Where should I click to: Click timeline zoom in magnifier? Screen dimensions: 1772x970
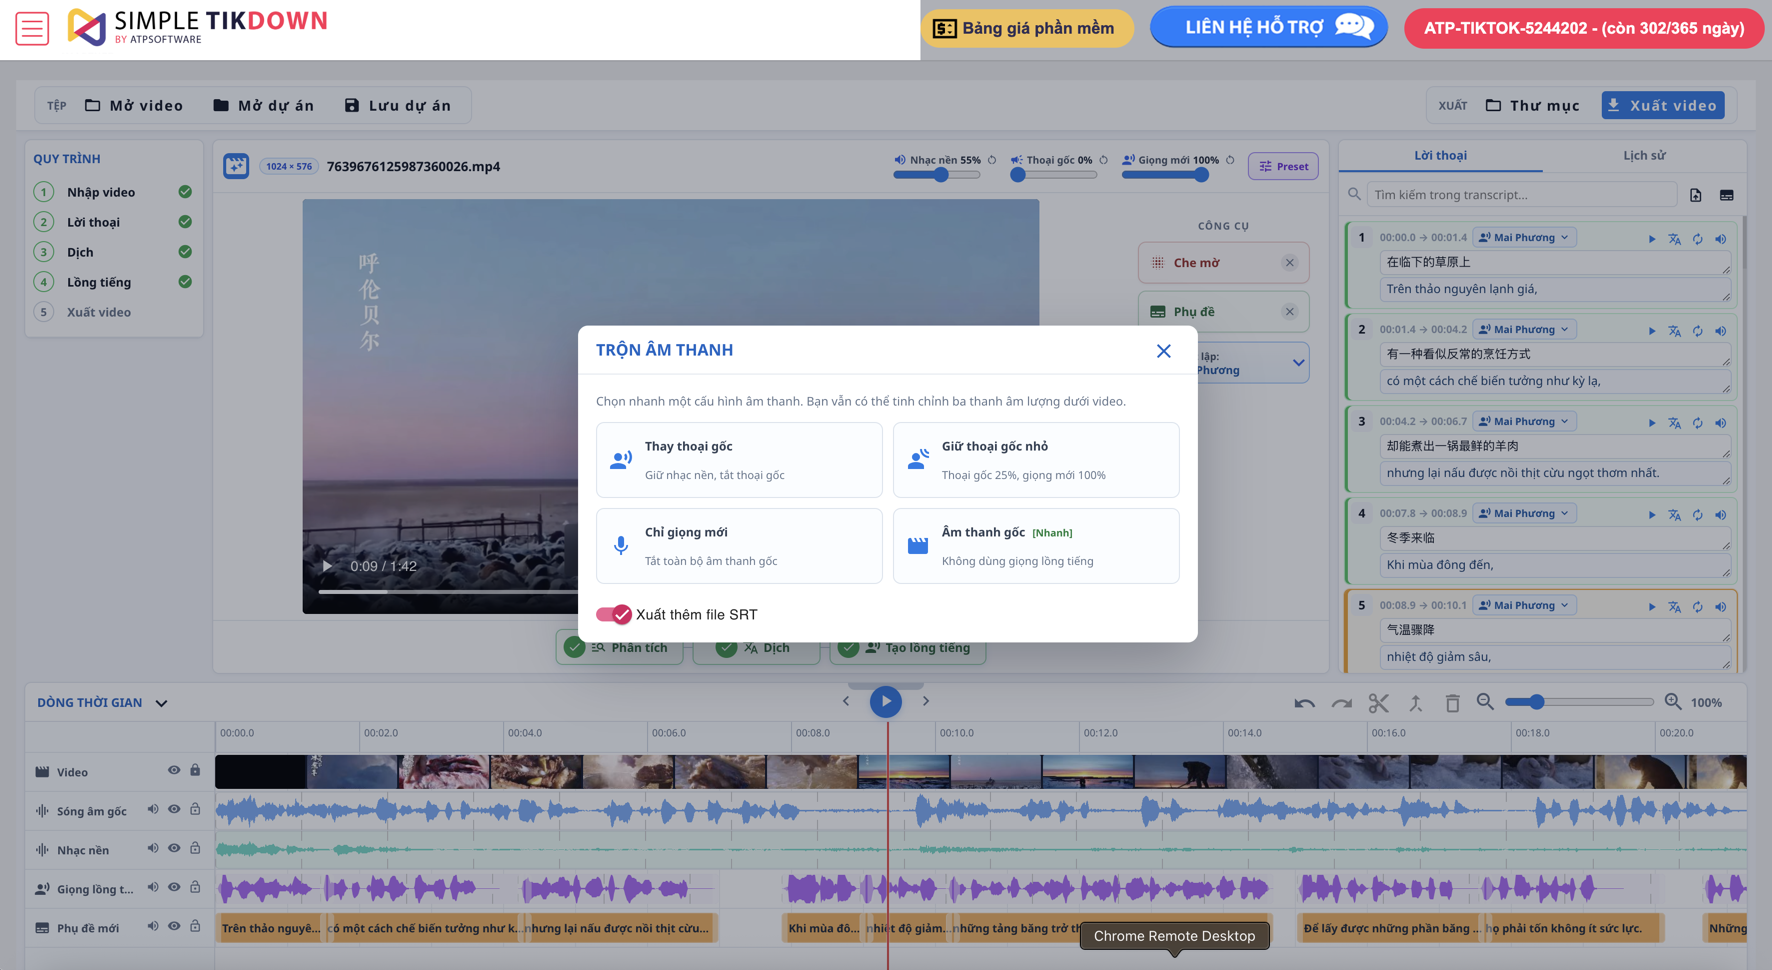1672,702
